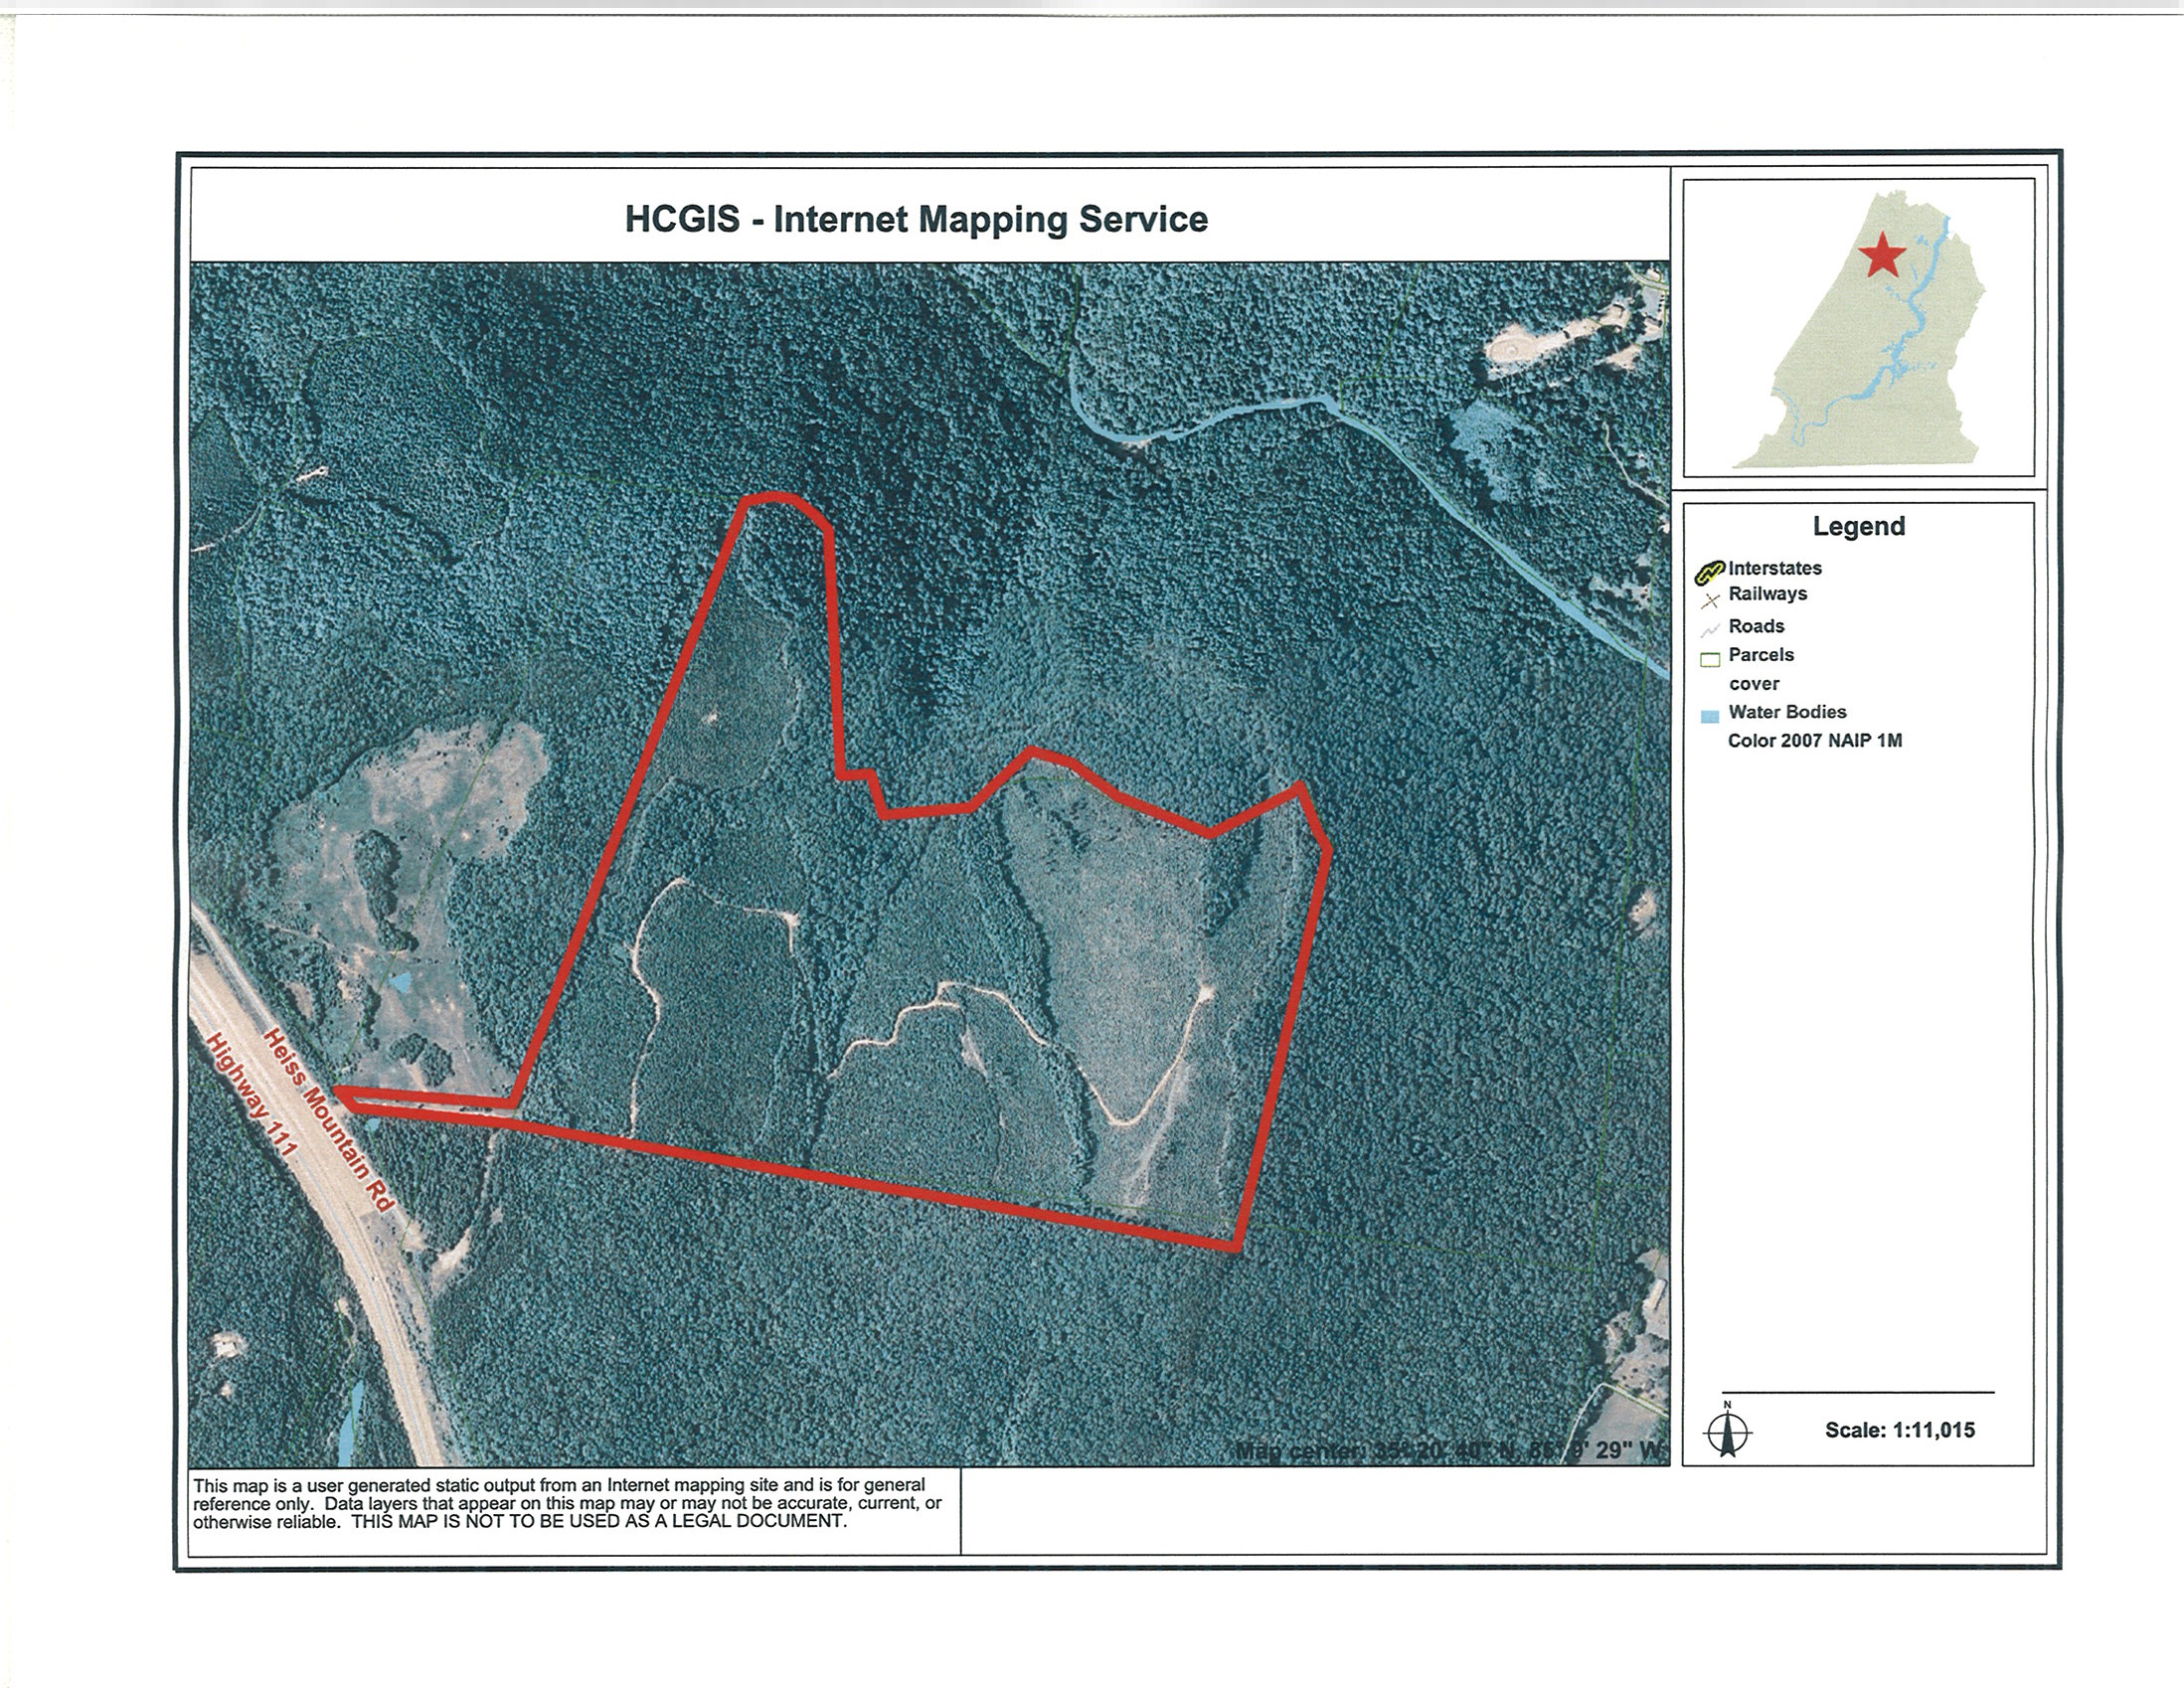Click the Water Bodies legend label

[x=1787, y=712]
